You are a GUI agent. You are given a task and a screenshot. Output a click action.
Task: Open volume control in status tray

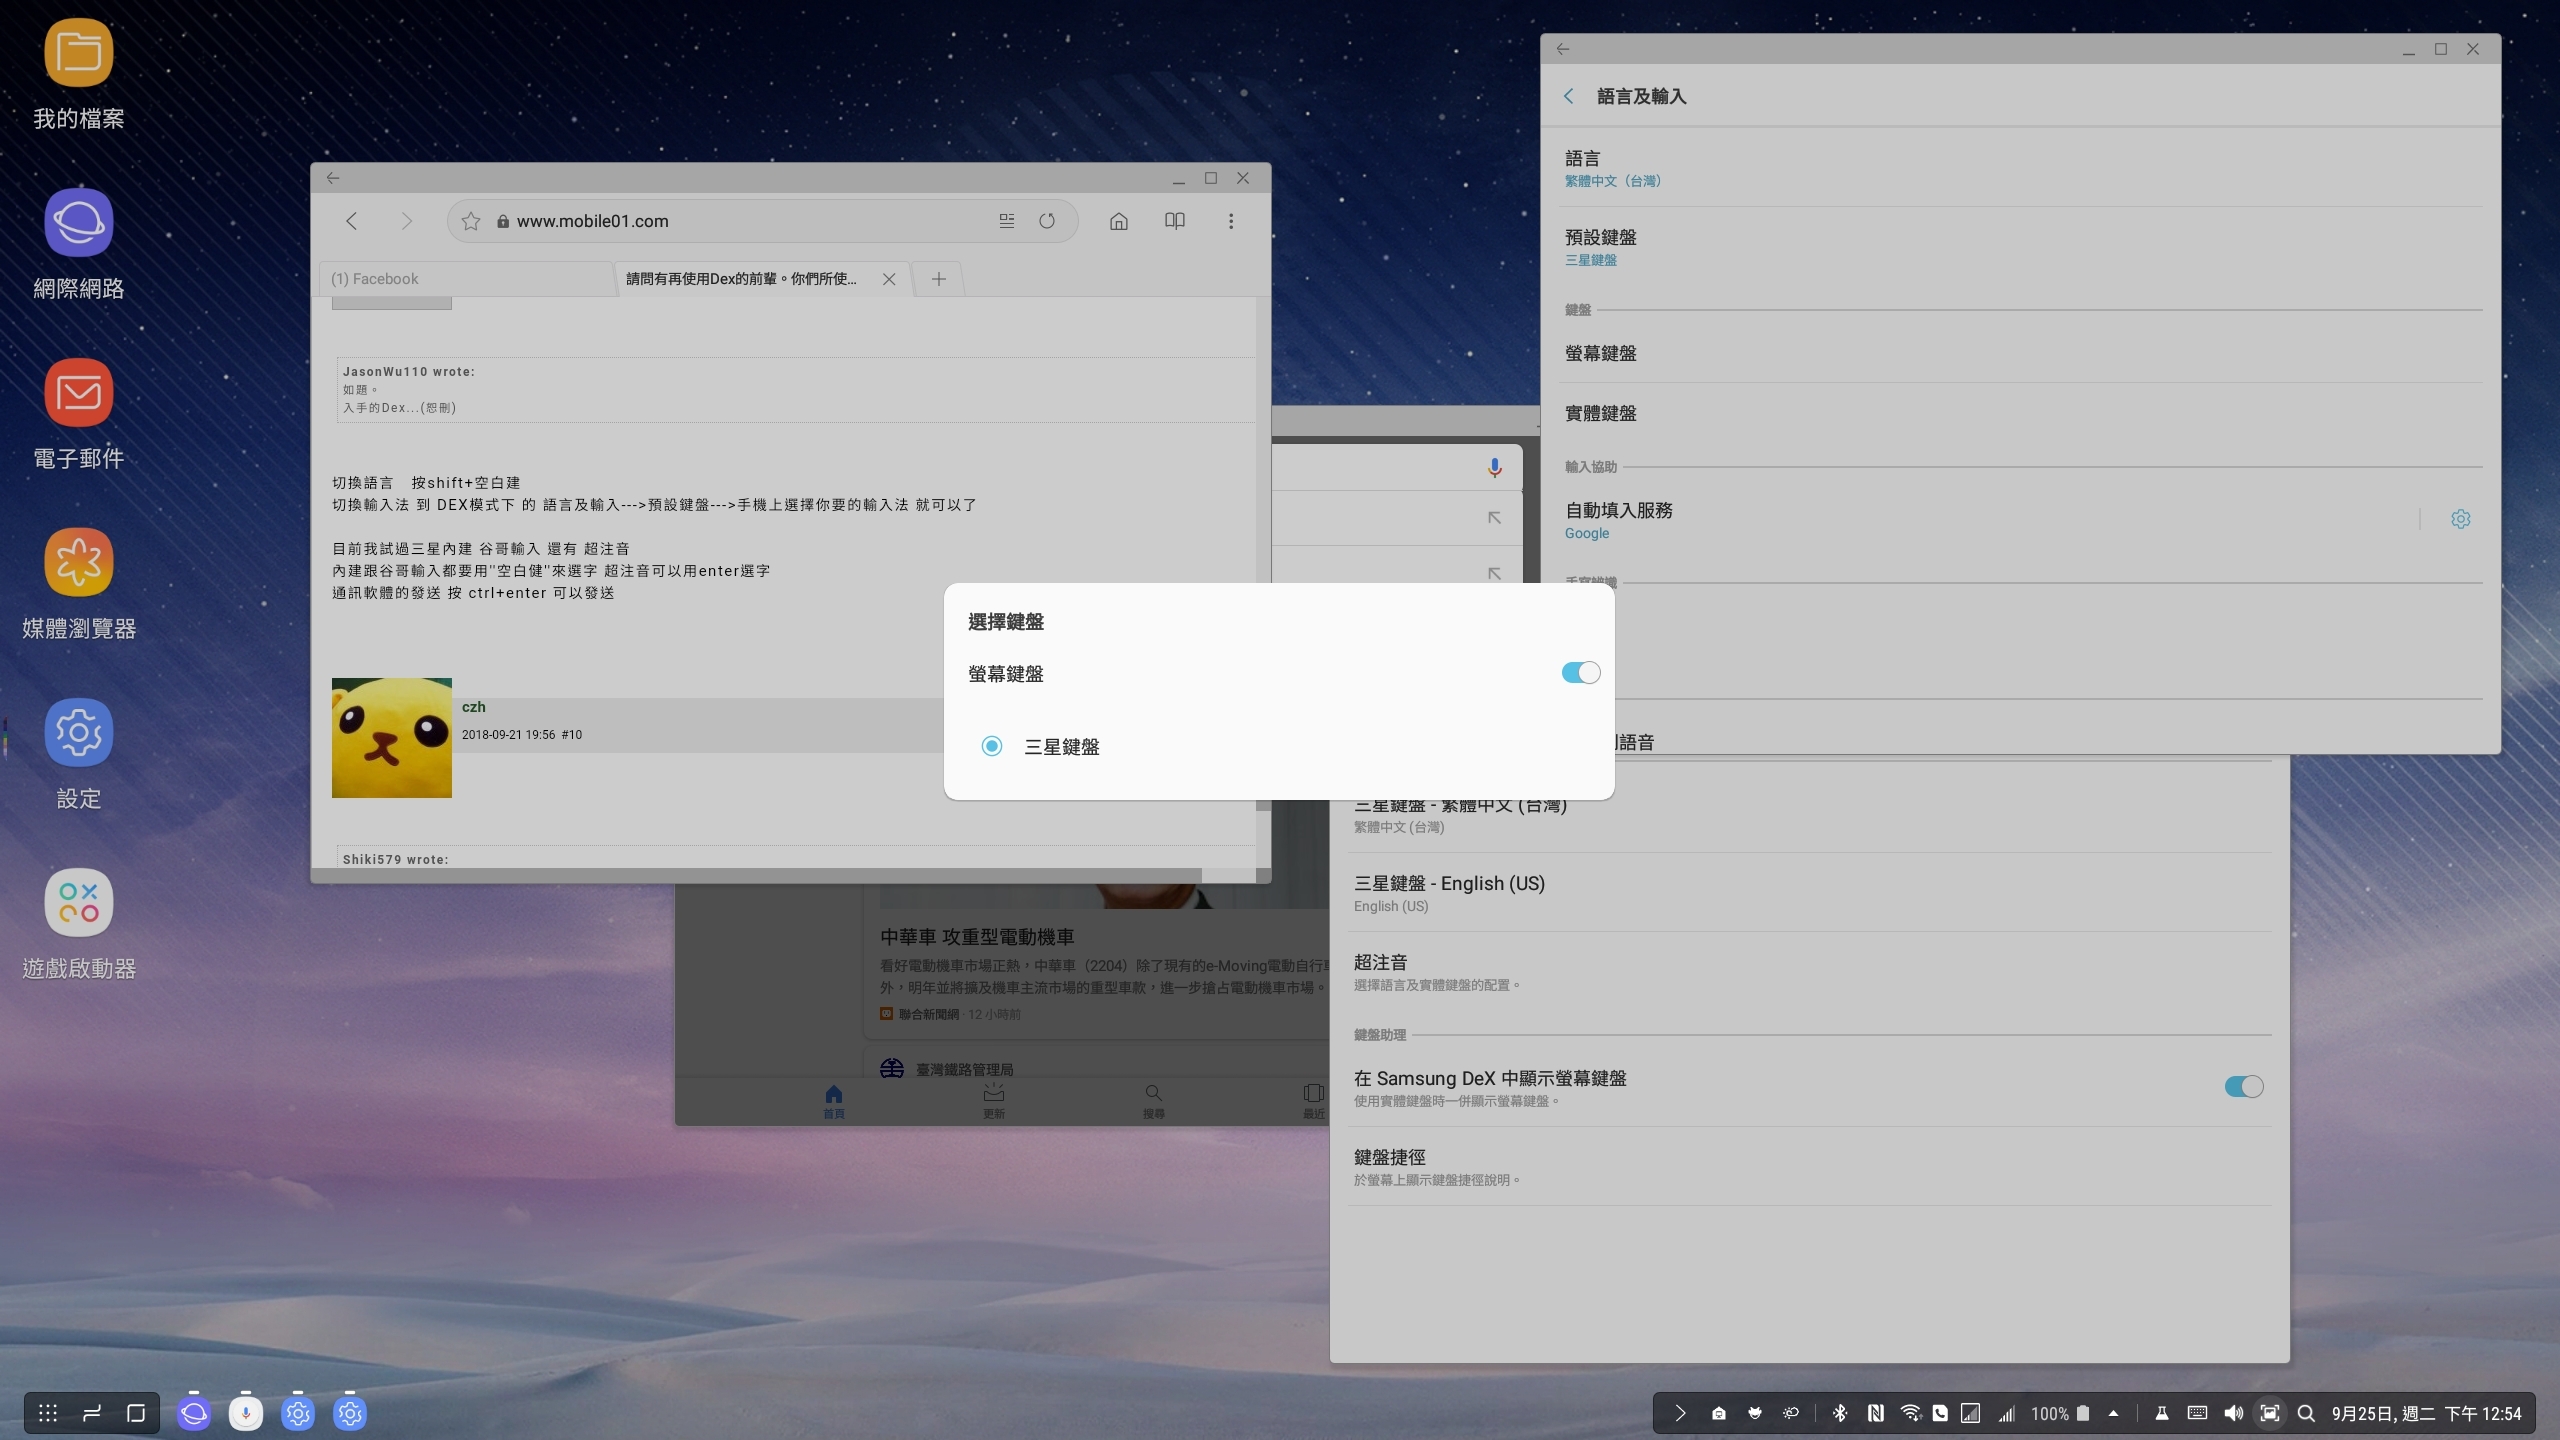point(2233,1413)
